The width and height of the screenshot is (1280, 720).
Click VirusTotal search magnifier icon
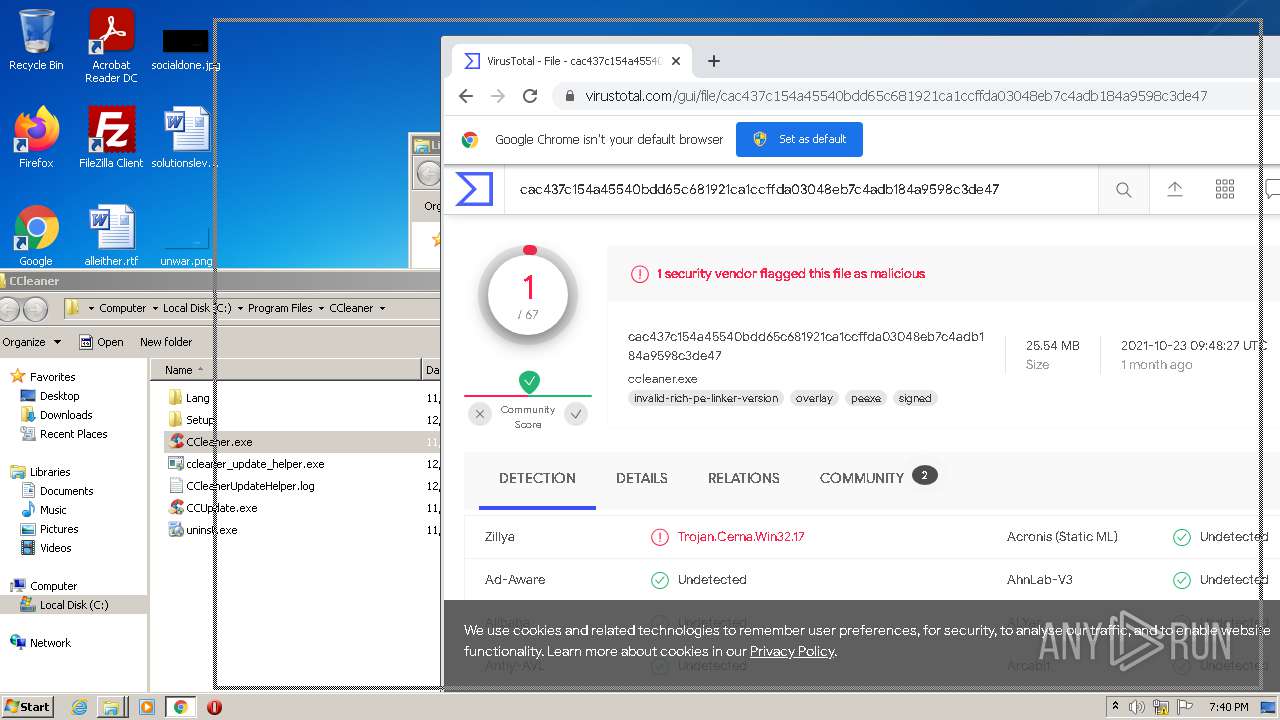1124,189
